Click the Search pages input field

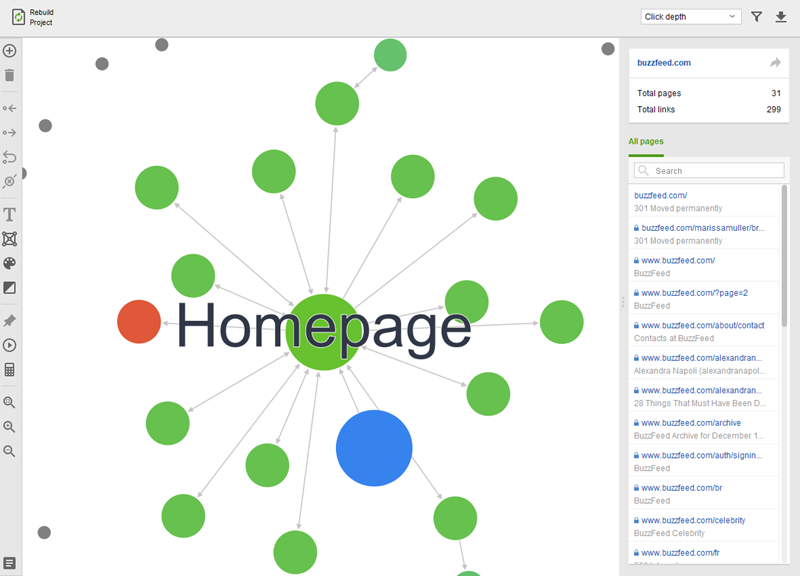click(x=709, y=170)
